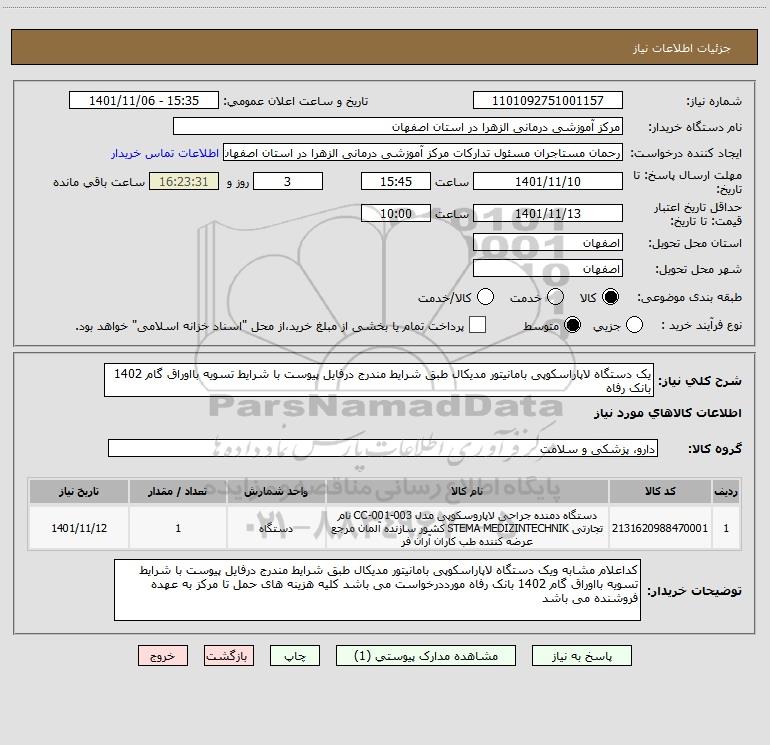770x745 pixels.
Task: Click the استان محل تحویل field اصفهان
Action: pyautogui.click(x=548, y=243)
